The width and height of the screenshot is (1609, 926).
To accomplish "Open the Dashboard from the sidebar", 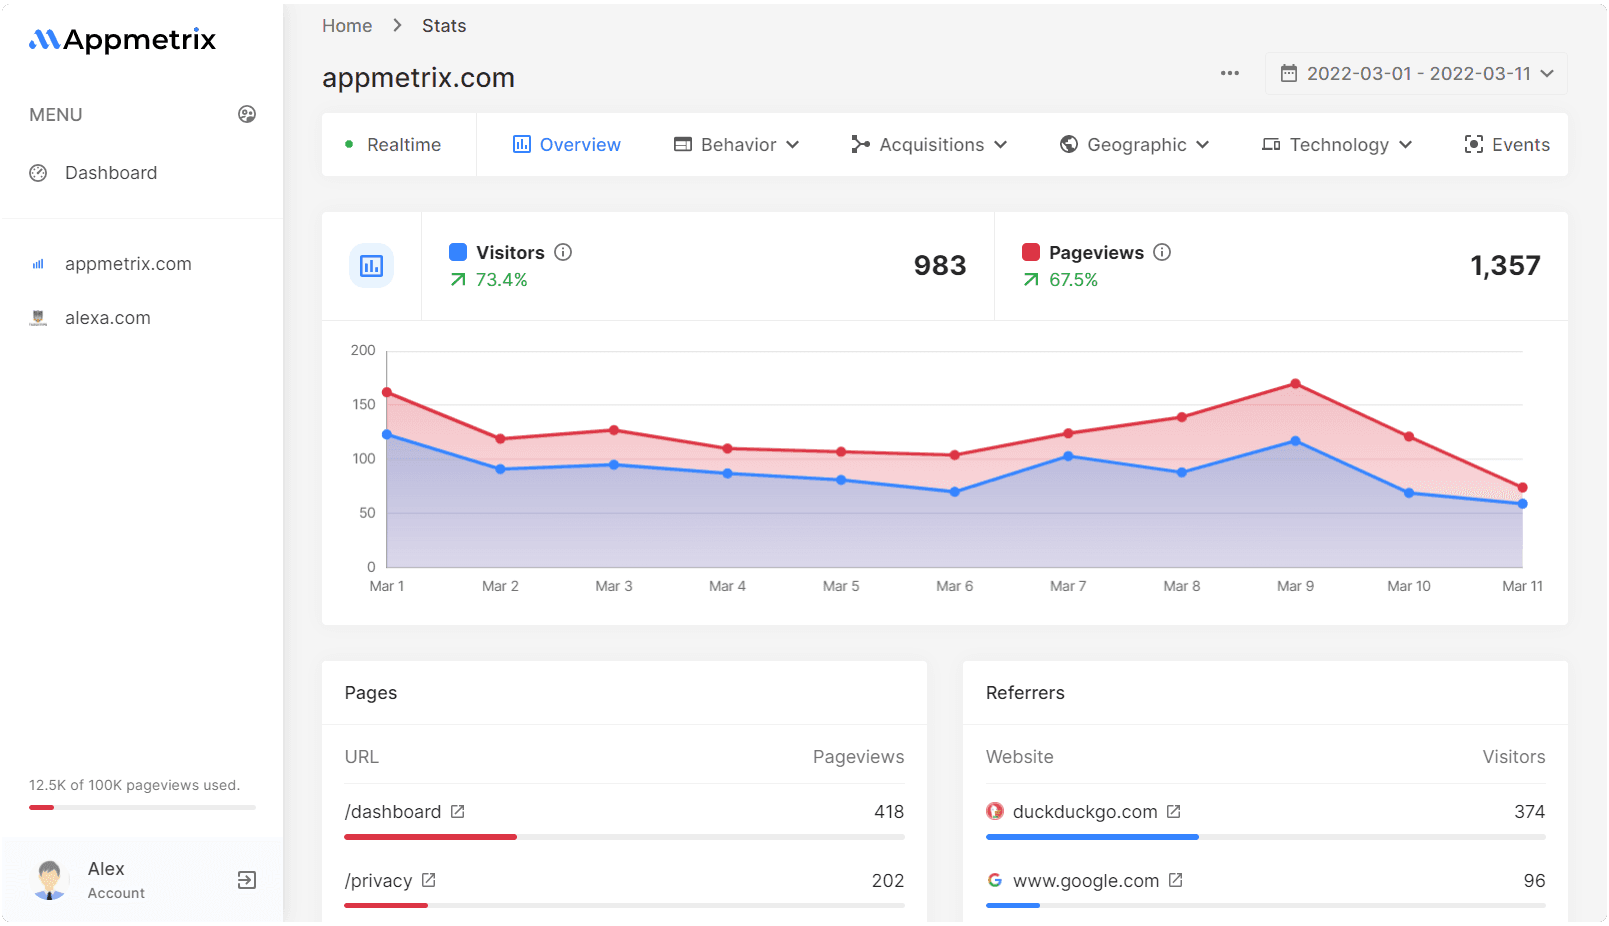I will [110, 172].
